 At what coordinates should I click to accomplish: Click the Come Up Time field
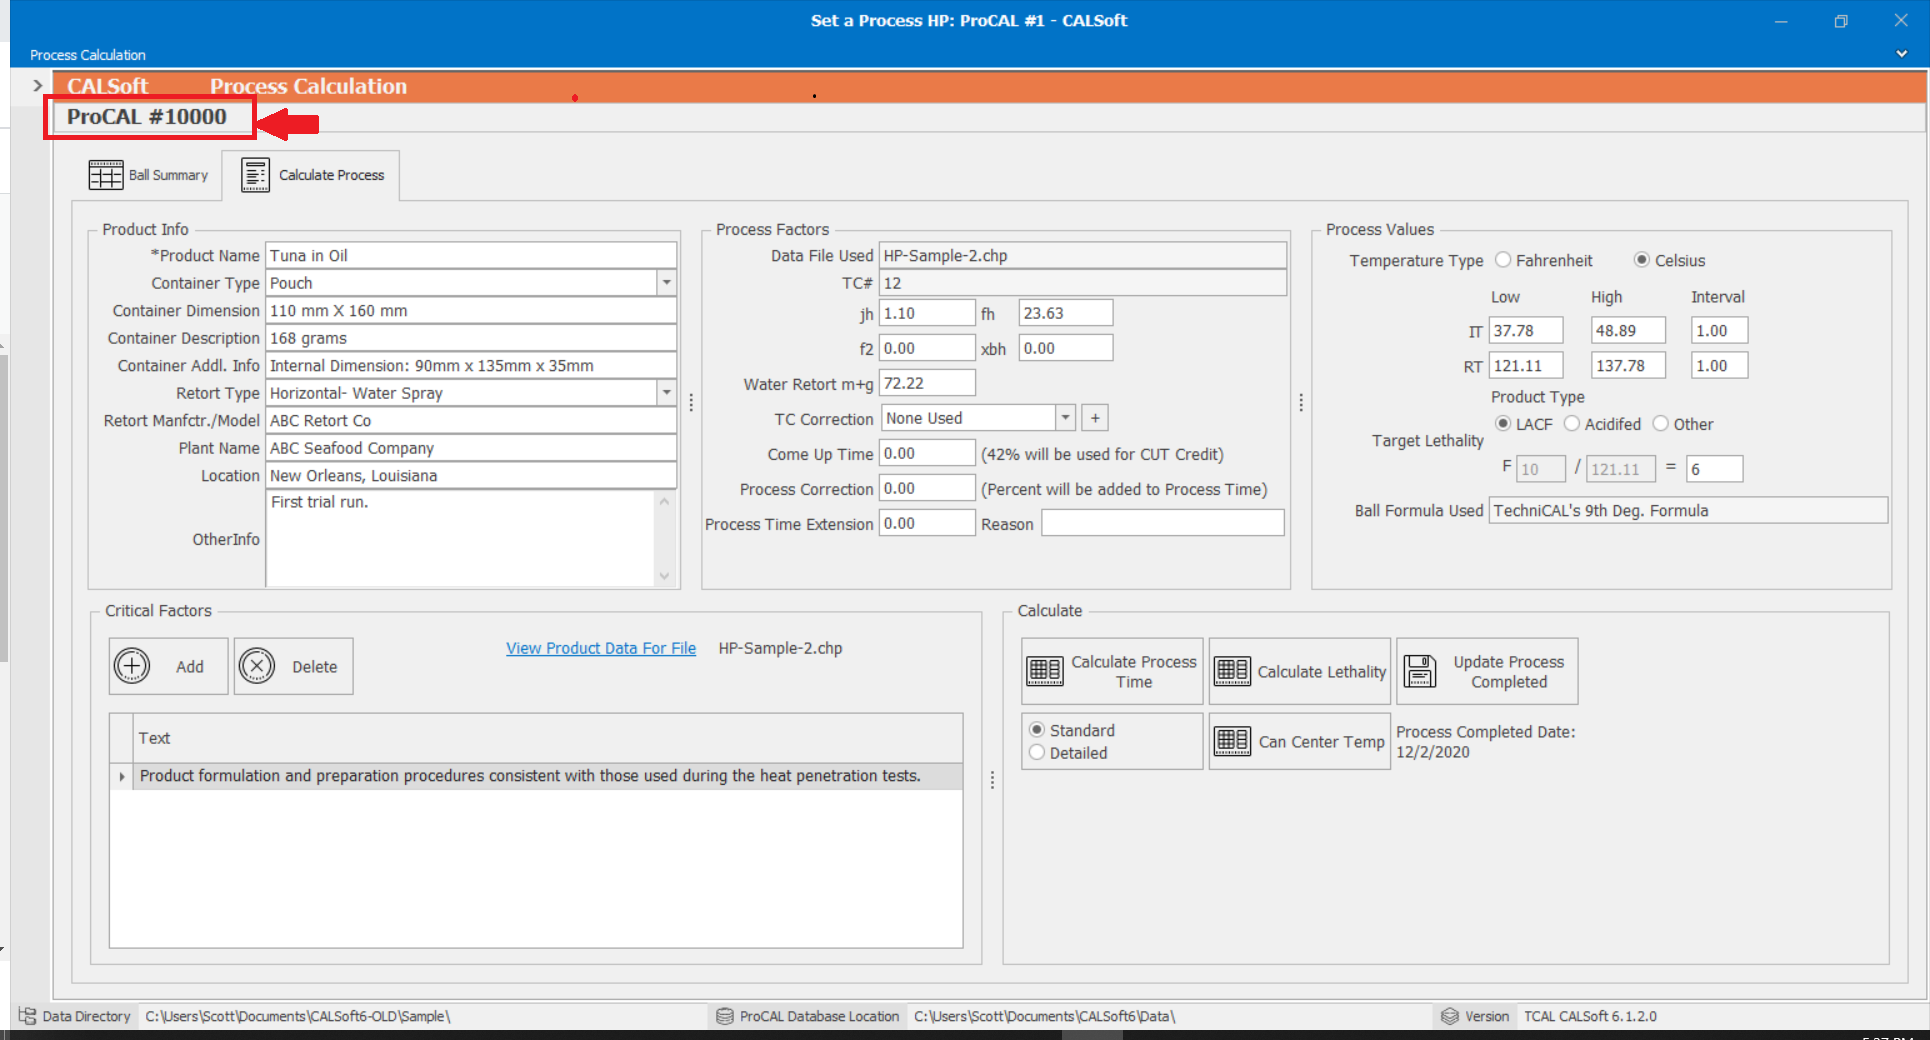tap(927, 453)
